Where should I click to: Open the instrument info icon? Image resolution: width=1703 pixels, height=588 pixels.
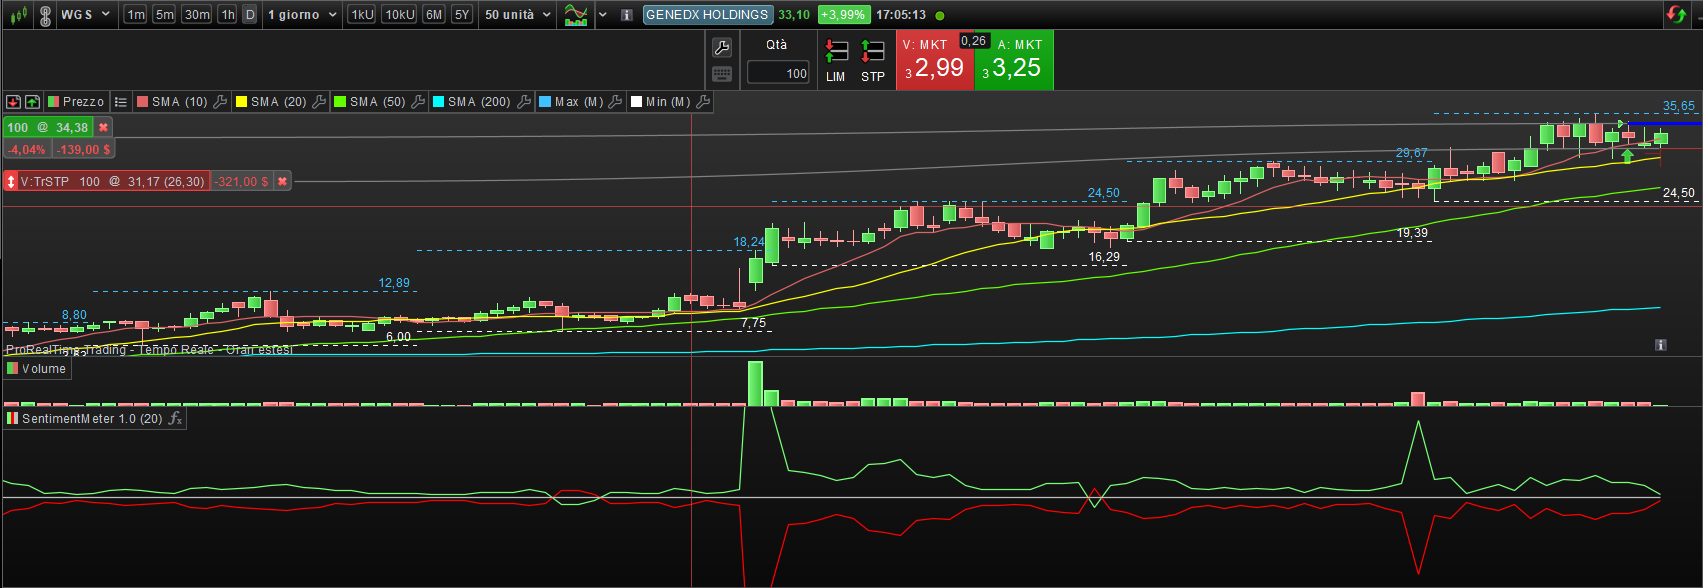click(626, 15)
